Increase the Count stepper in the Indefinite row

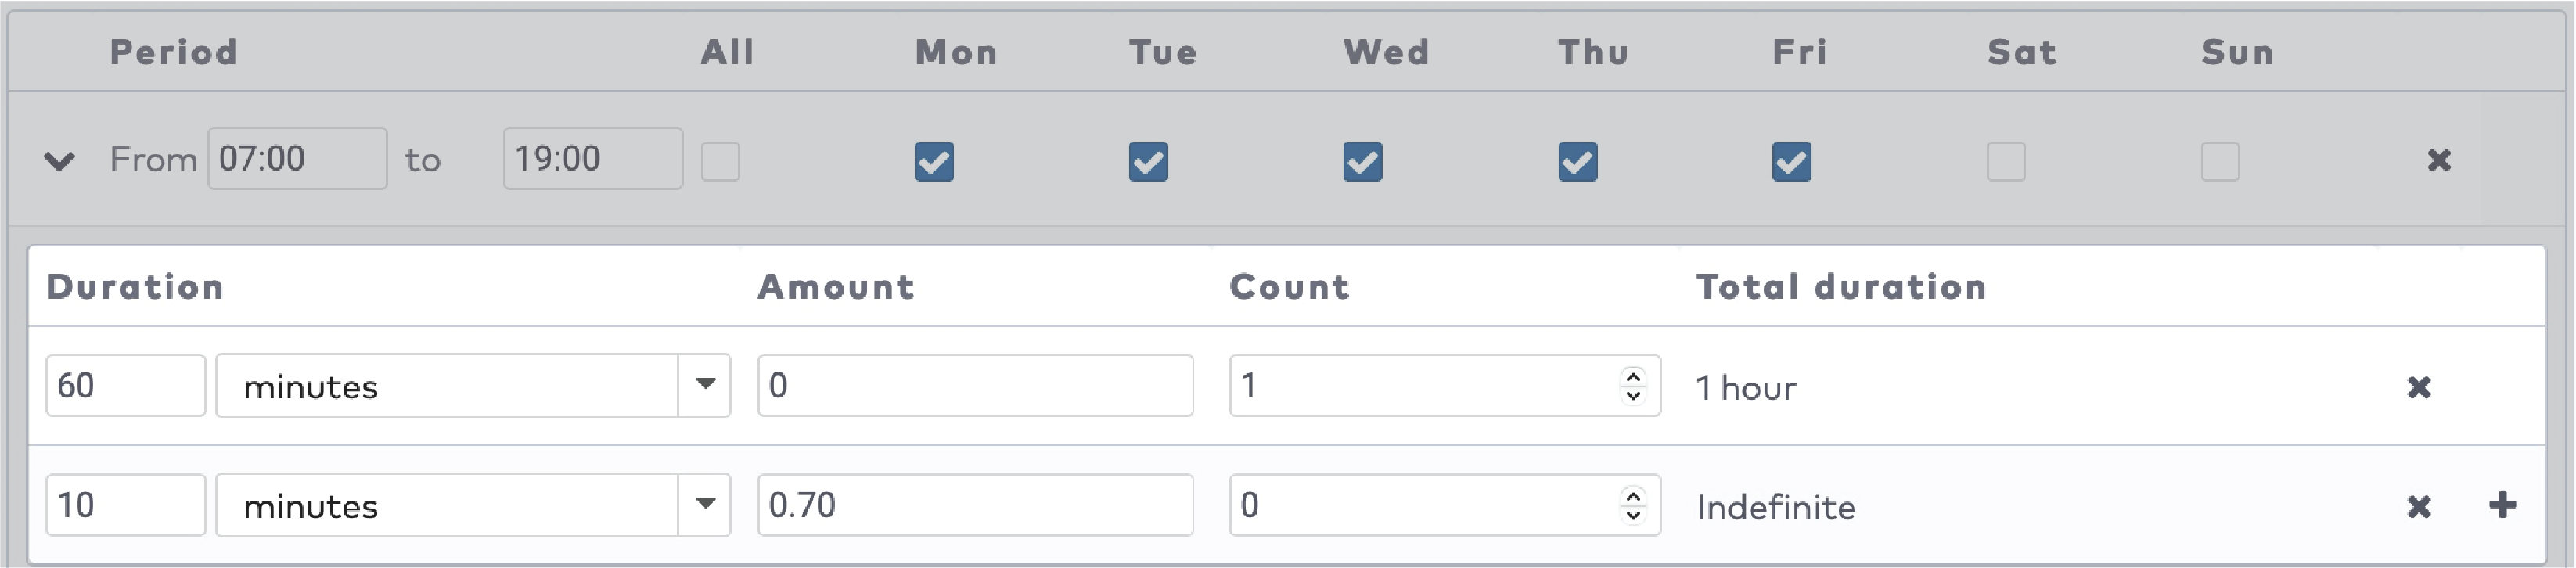pyautogui.click(x=1633, y=496)
